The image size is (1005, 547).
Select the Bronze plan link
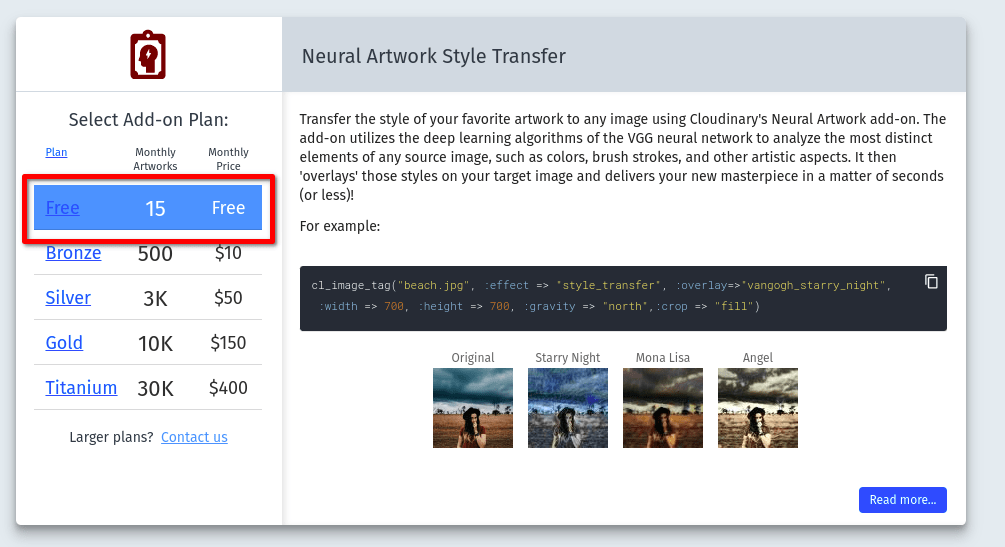coord(73,253)
